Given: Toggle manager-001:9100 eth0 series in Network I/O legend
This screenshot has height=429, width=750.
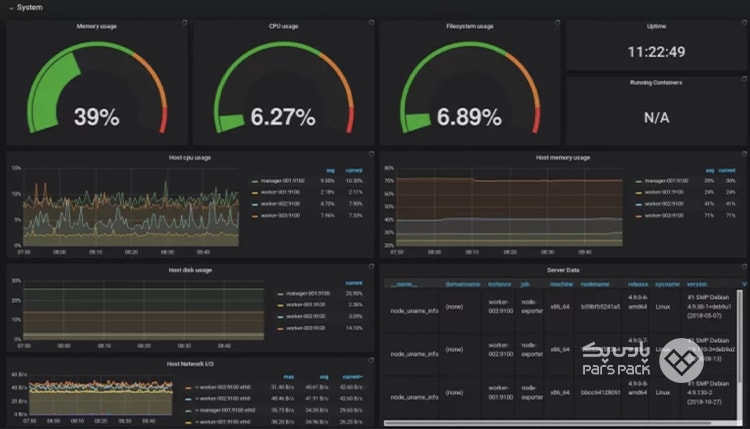Looking at the screenshot, I should point(225,410).
